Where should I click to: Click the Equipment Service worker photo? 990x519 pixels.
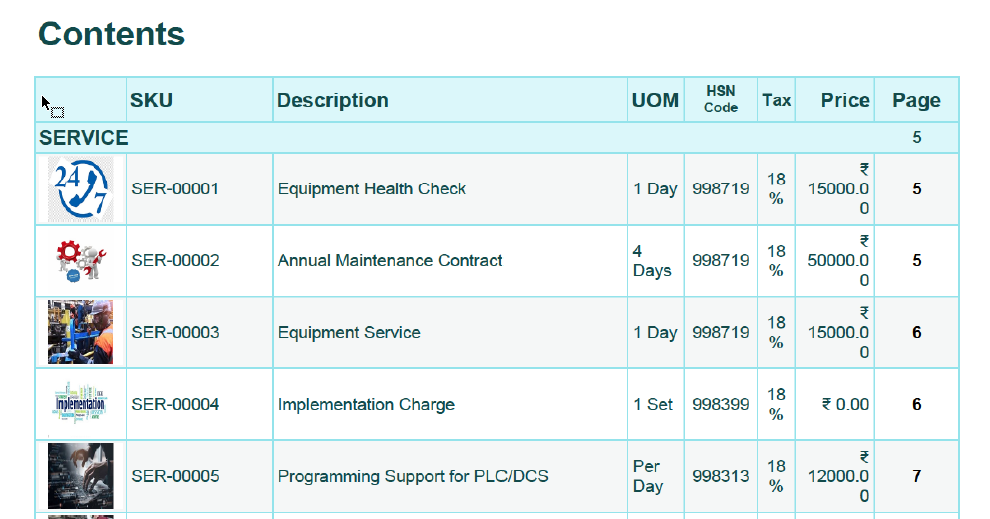pos(80,332)
